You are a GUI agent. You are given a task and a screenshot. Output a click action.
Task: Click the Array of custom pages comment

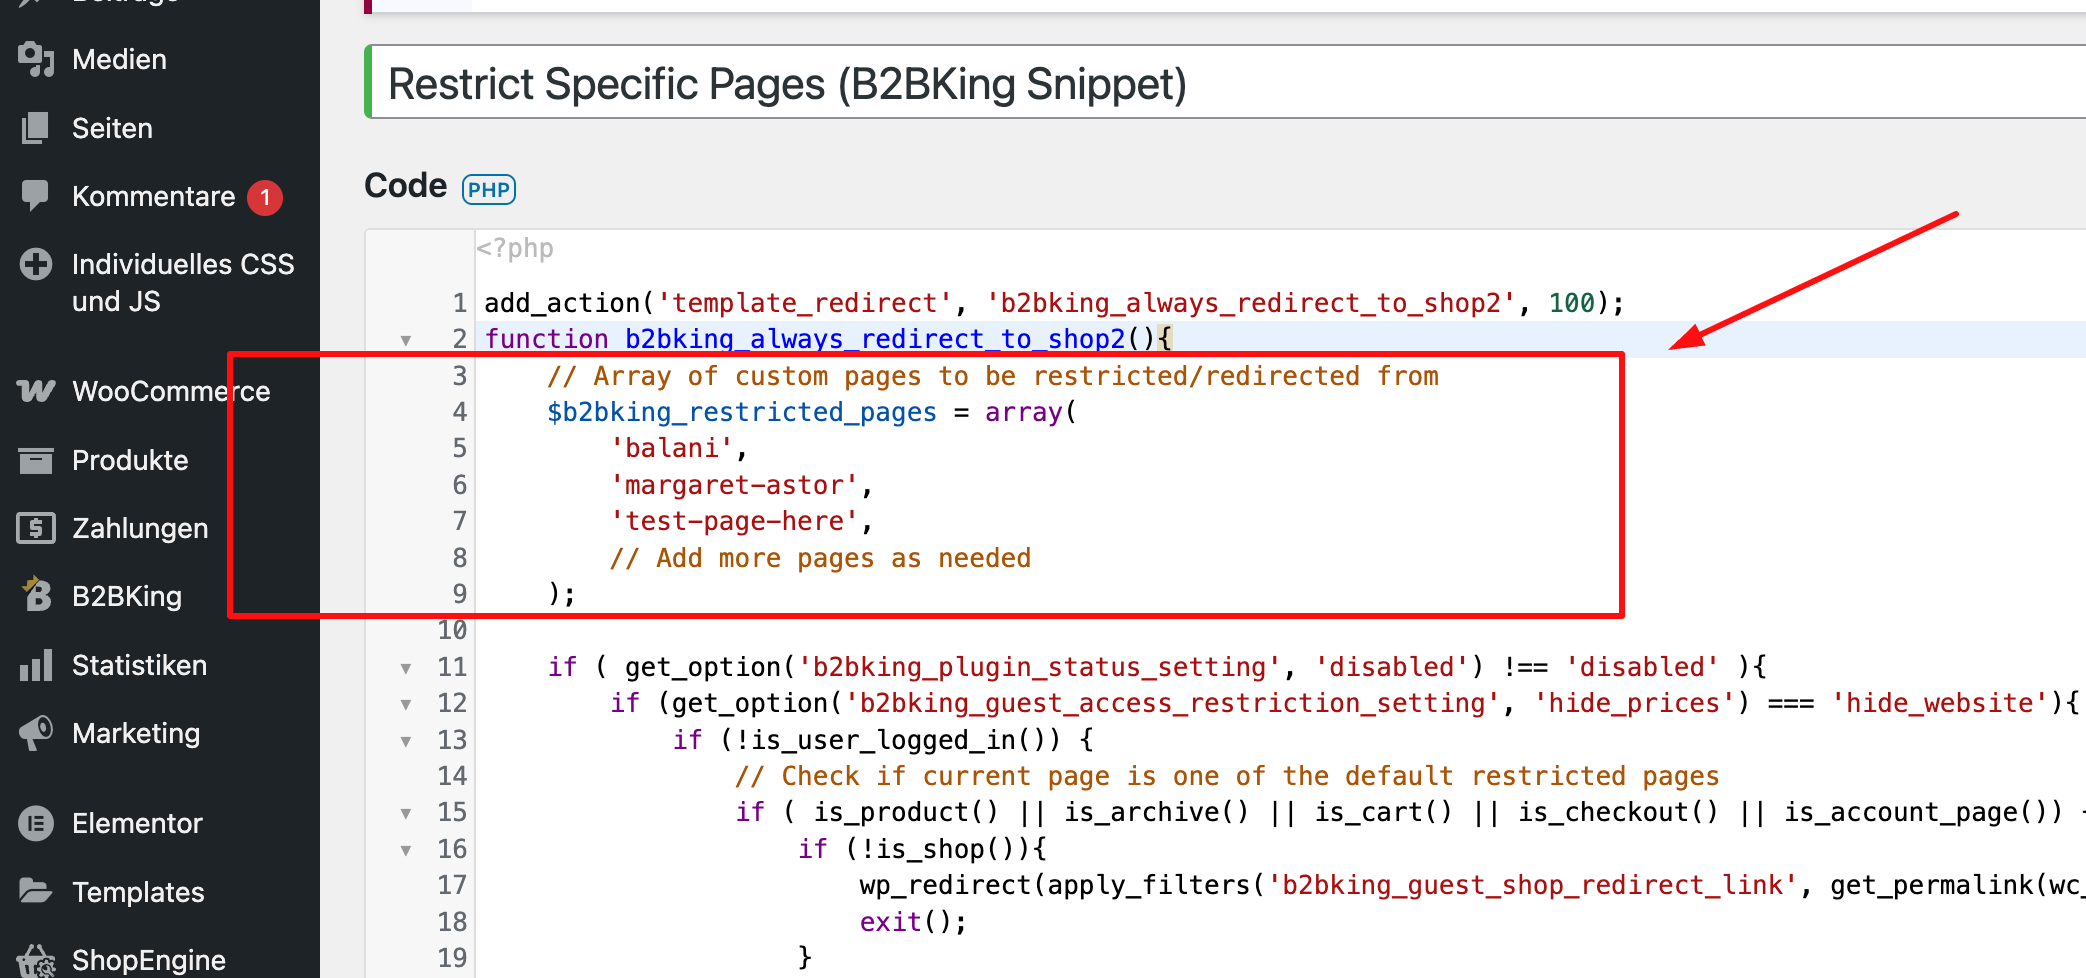pos(993,376)
